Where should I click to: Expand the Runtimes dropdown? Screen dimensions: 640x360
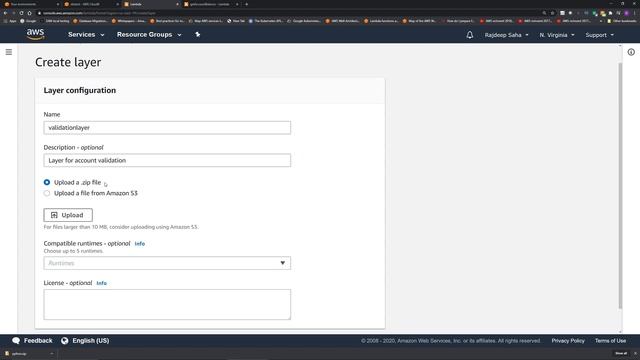(167, 263)
